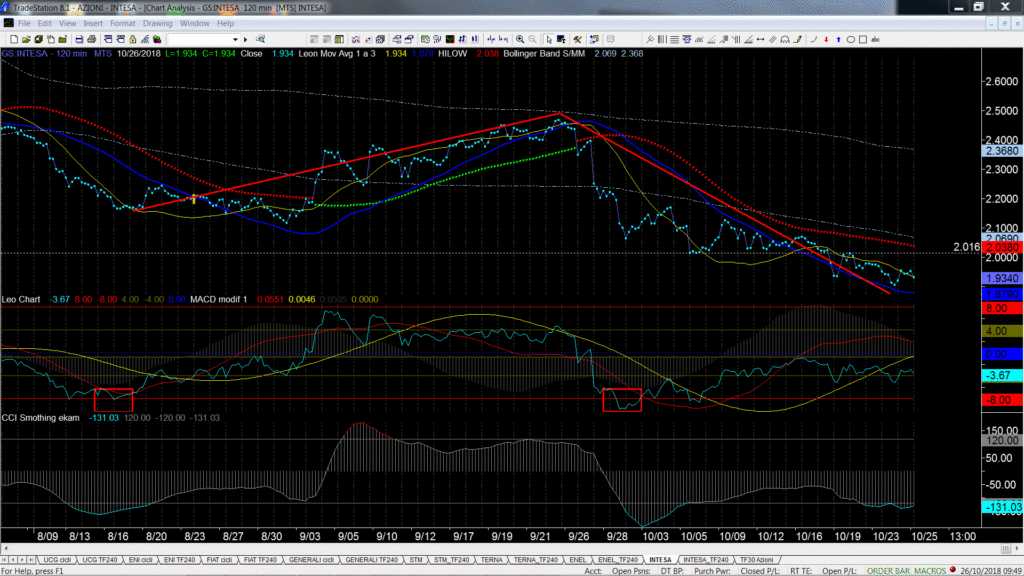The width and height of the screenshot is (1024, 576).
Task: Click the horizontal scrollbar left arrow
Action: point(5,549)
